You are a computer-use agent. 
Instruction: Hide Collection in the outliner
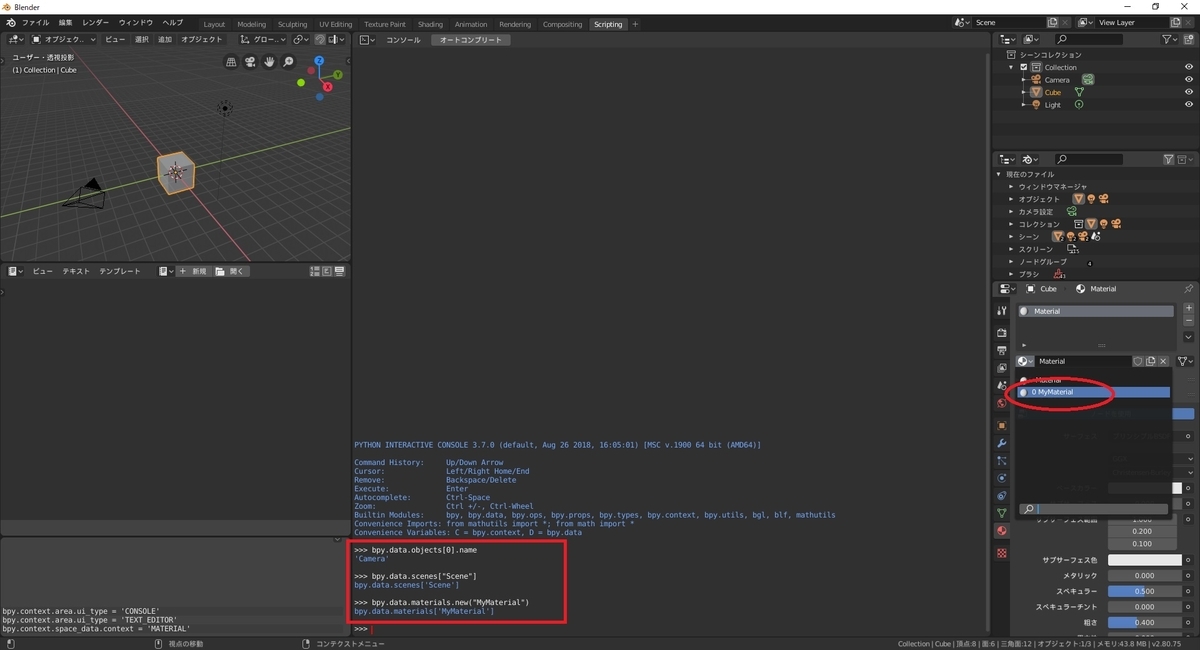coord(1189,67)
